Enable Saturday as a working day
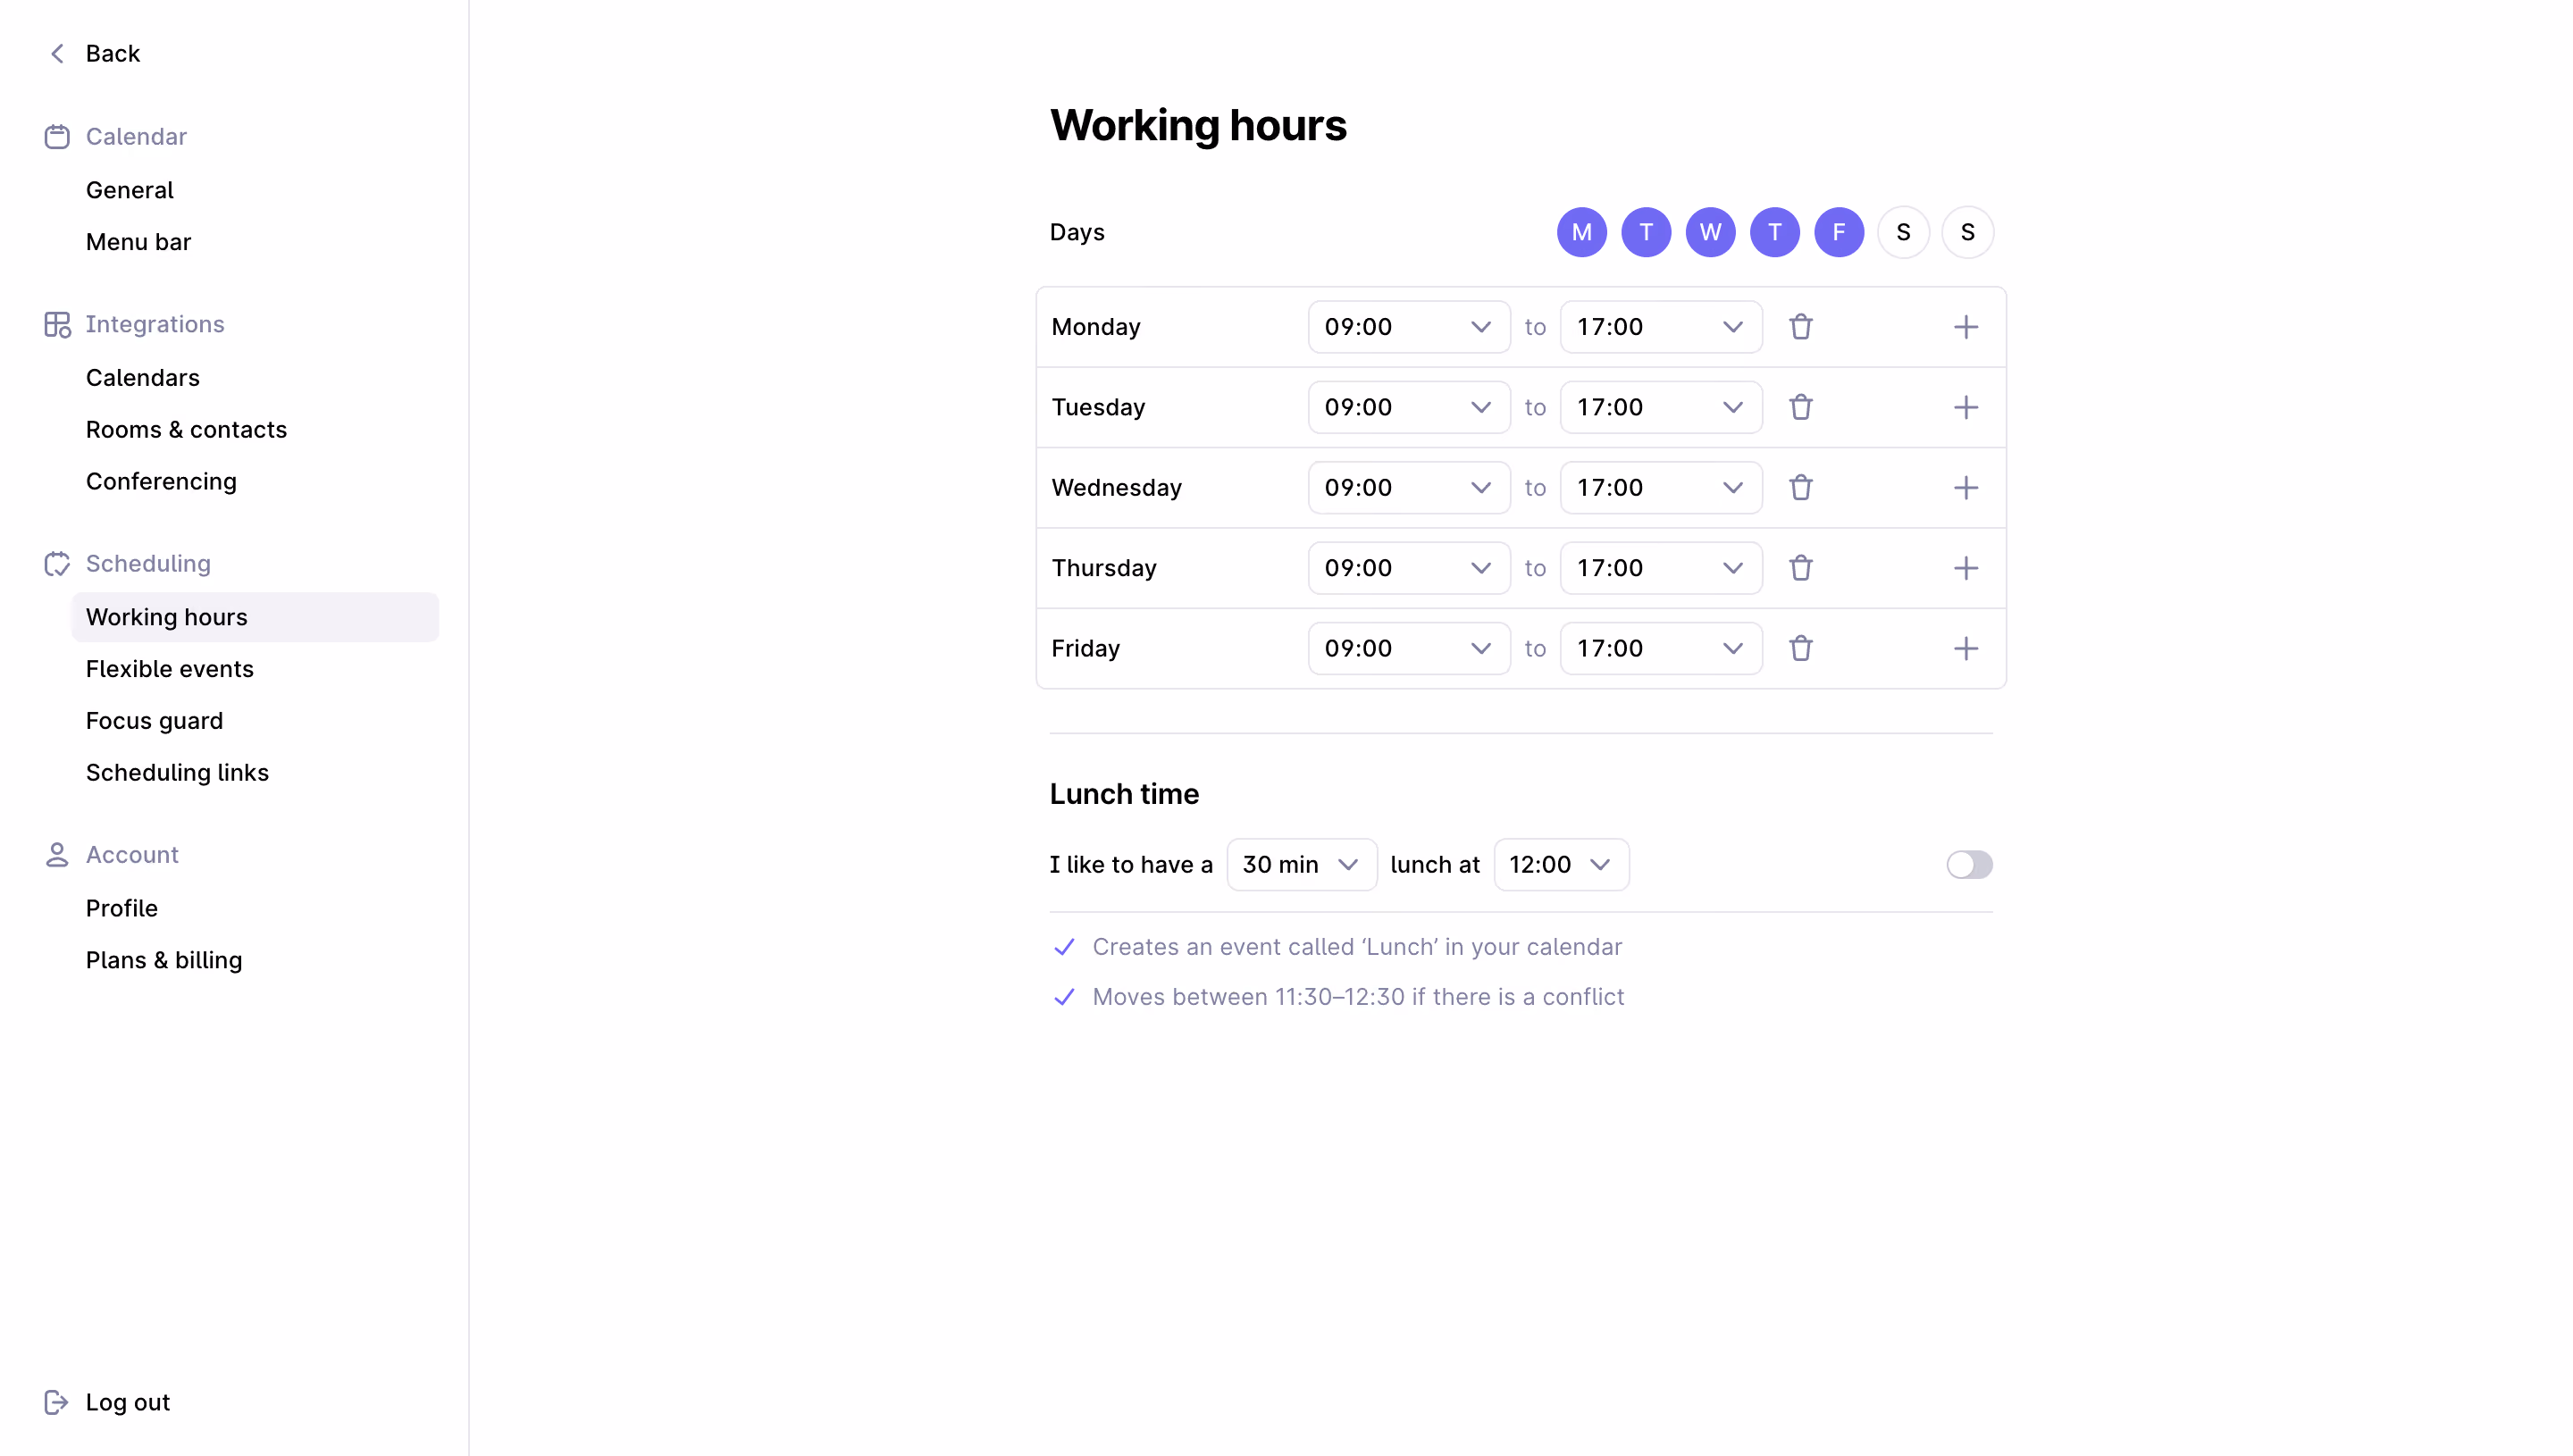 click(1902, 232)
